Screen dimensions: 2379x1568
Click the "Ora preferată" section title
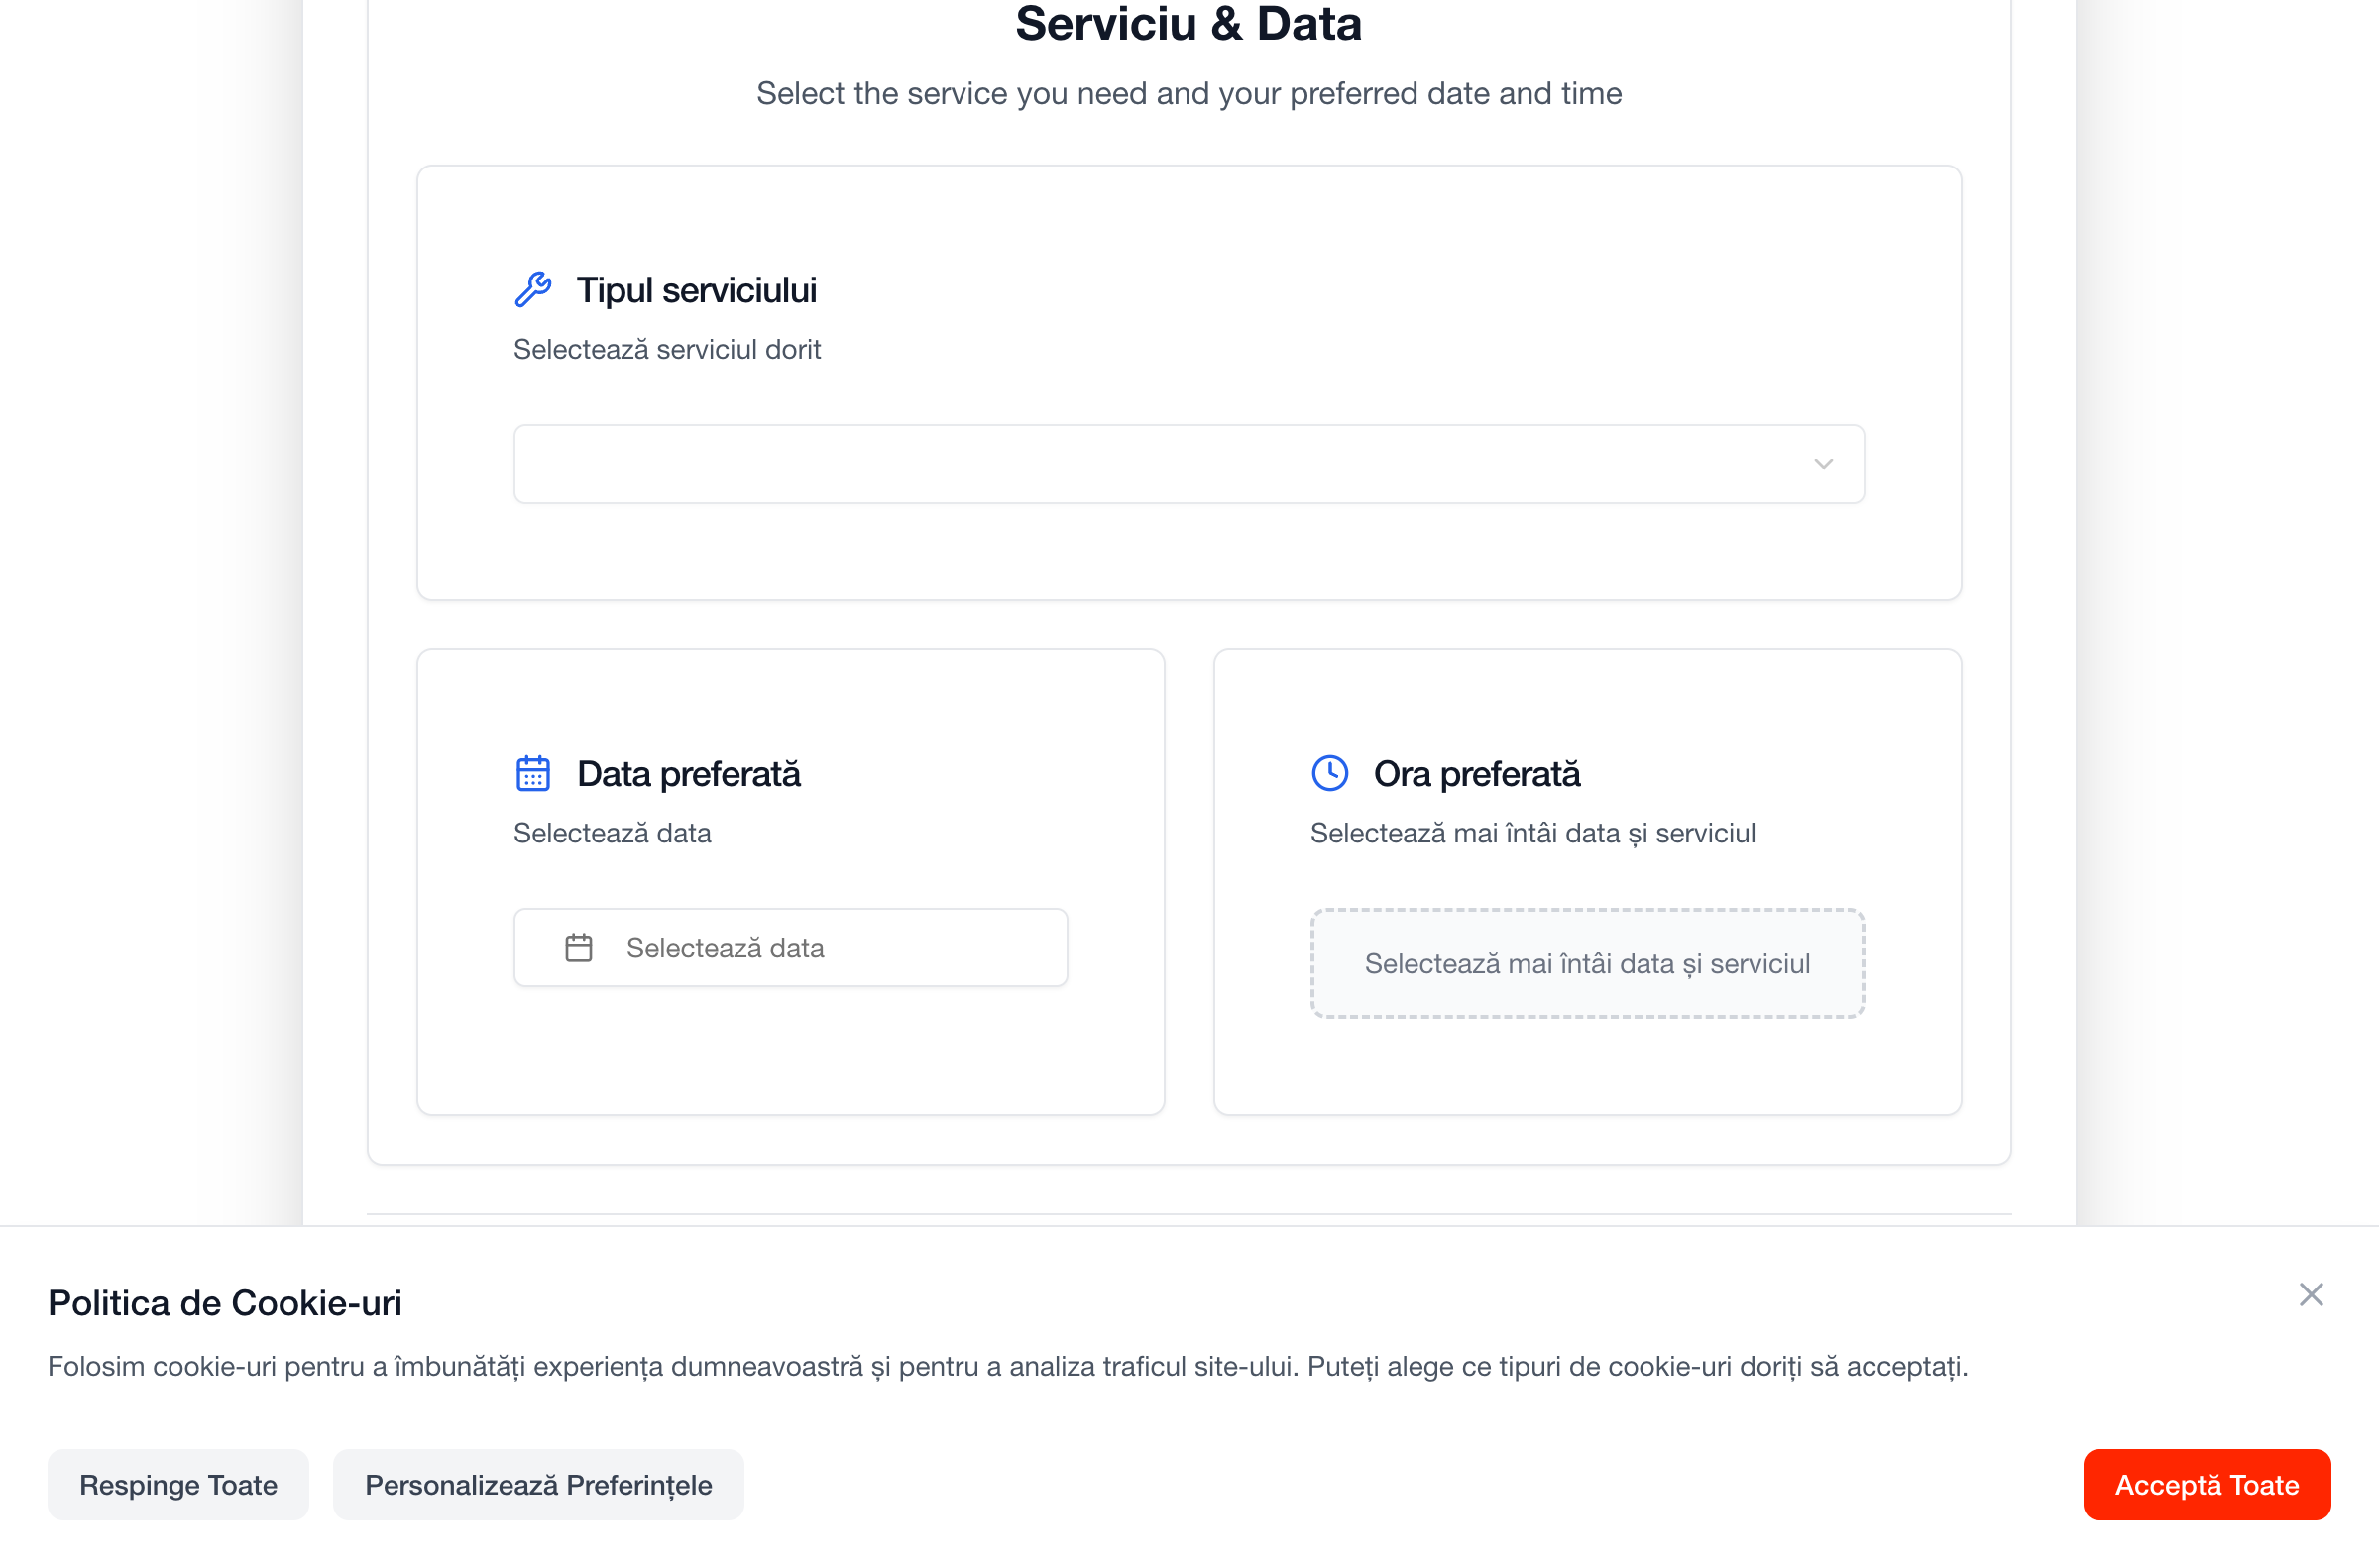click(1476, 774)
